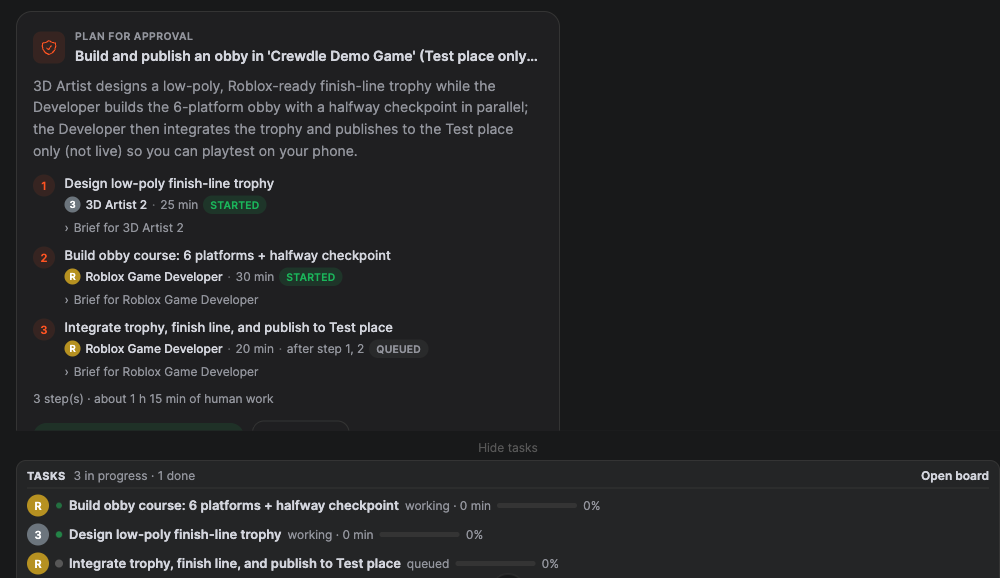
Task: Click the 3 avatar beside Design trophy task
Action: (38, 535)
